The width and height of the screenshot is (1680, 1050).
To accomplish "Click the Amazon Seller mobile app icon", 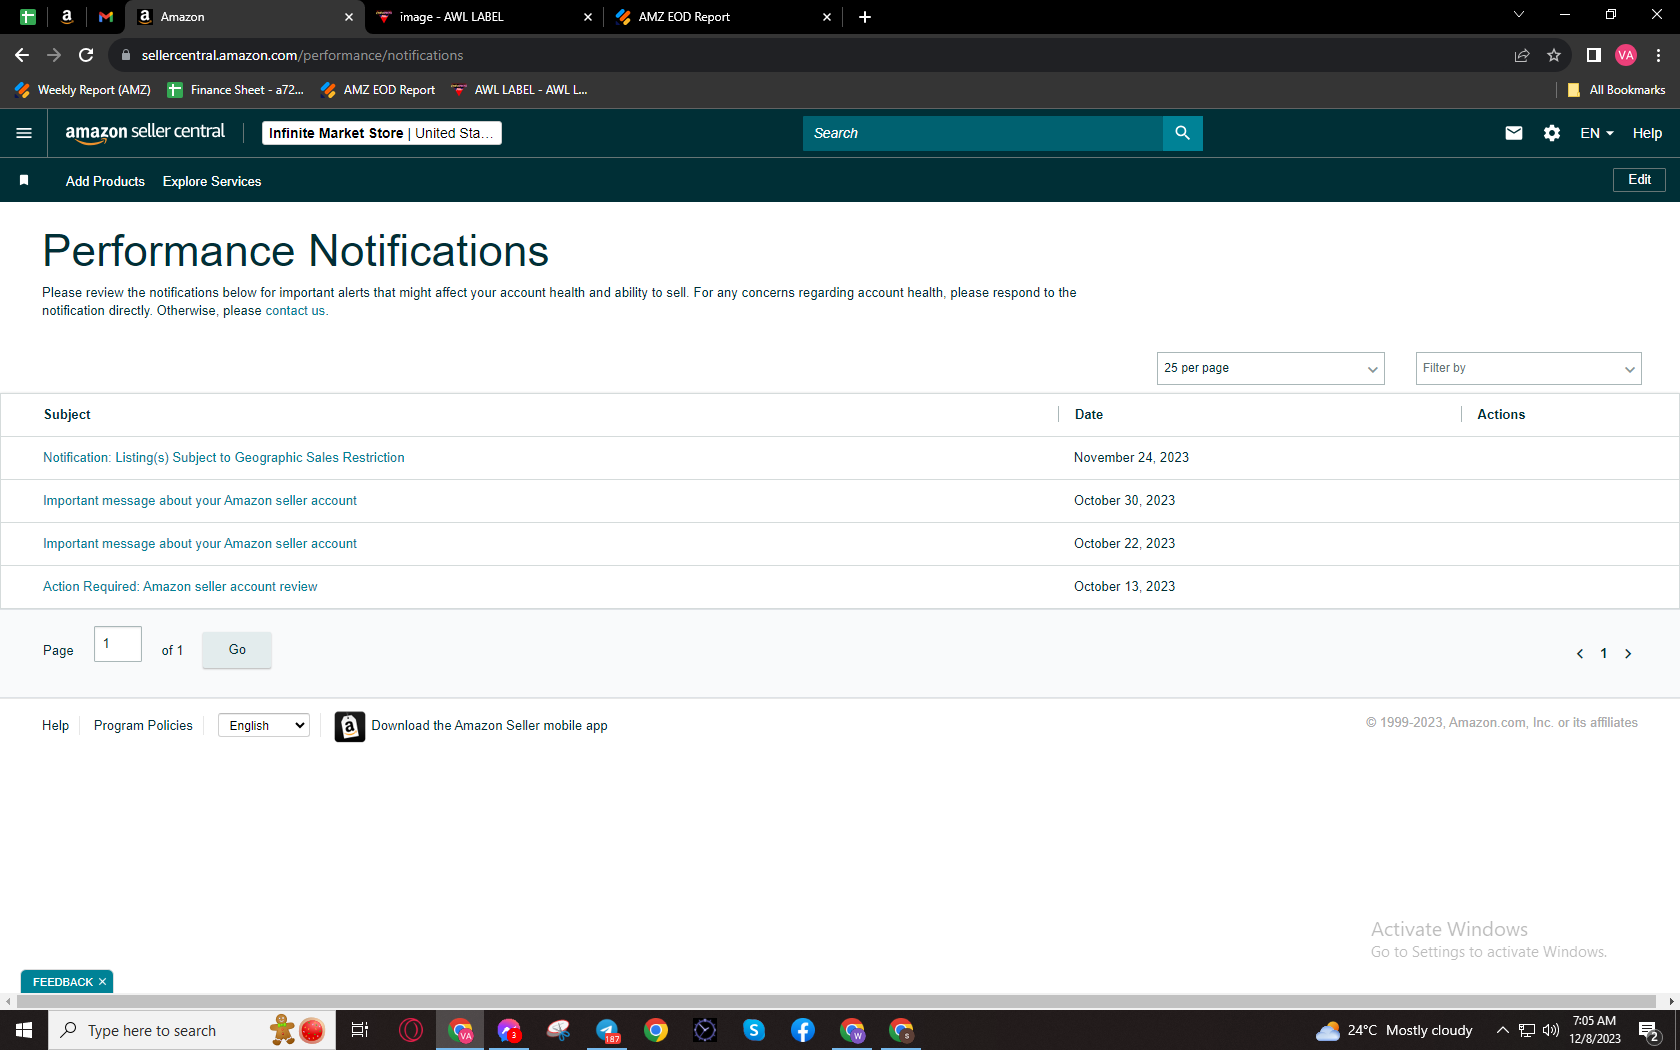I will click(349, 726).
